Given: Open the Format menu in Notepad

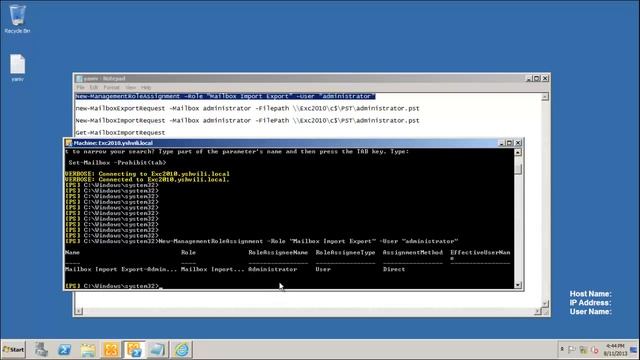Looking at the screenshot, I should 111,87.
